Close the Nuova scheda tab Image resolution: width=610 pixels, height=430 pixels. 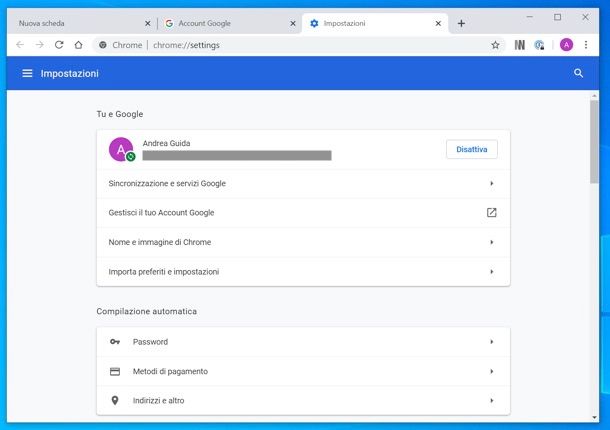(147, 23)
